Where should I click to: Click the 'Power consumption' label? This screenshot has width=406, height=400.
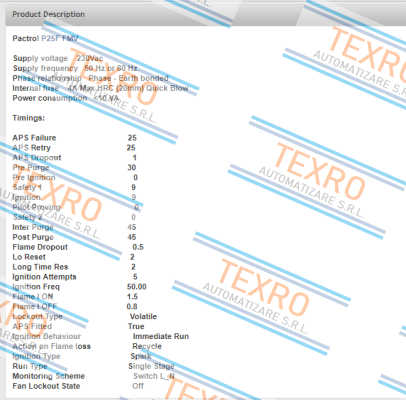[50, 98]
